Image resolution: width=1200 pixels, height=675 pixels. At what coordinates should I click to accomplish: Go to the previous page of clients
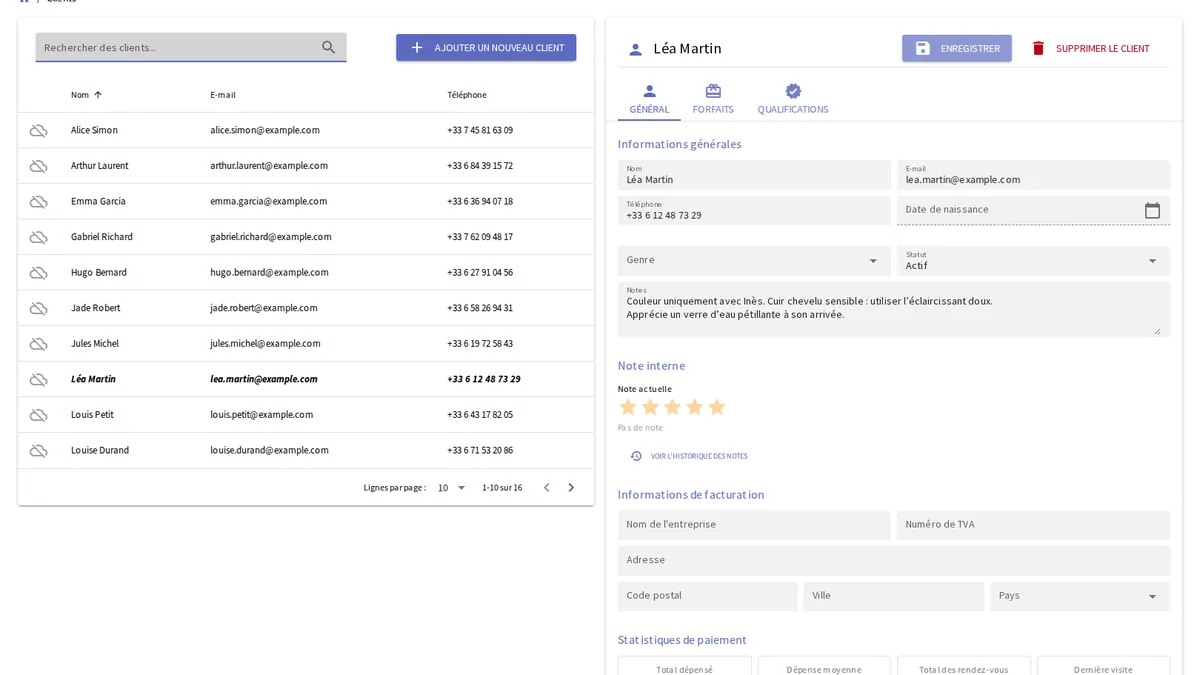(546, 488)
